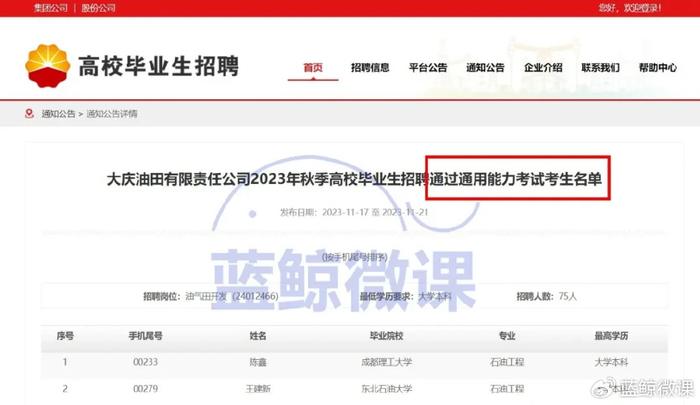The image size is (700, 405).
Task: Click the 按手机尾号排序 note
Action: click(x=354, y=257)
